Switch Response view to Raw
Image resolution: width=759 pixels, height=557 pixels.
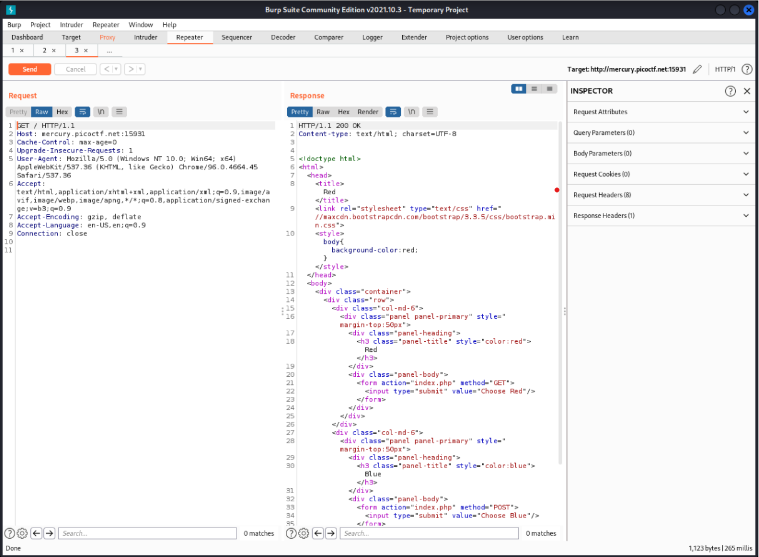[323, 112]
